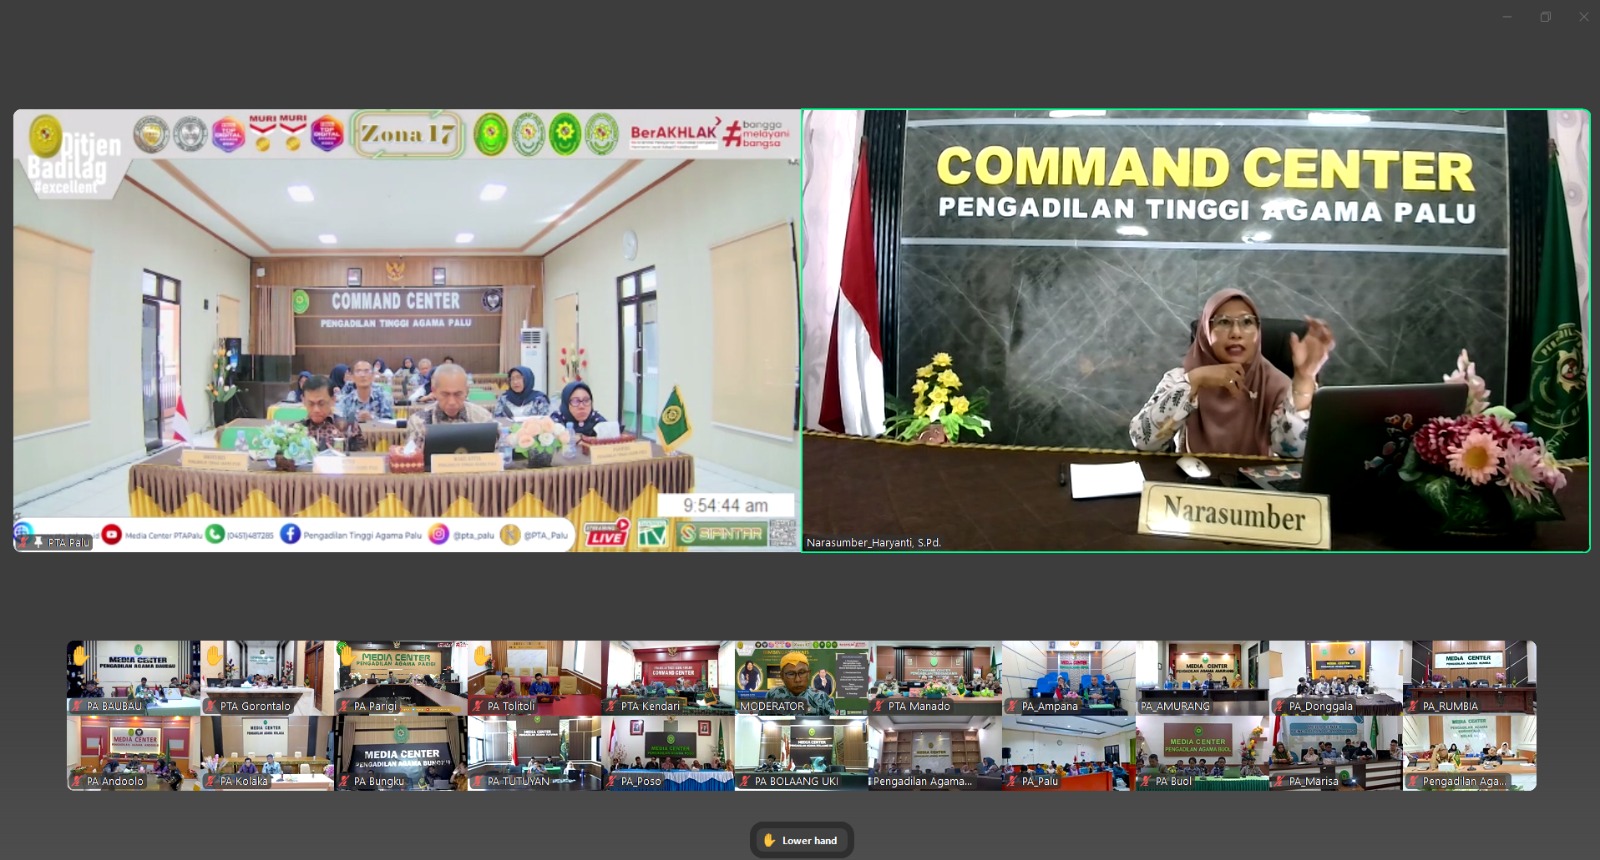This screenshot has height=860, width=1600.
Task: Select the PA_RUMBIA participant thumbnail
Action: pos(1469,676)
